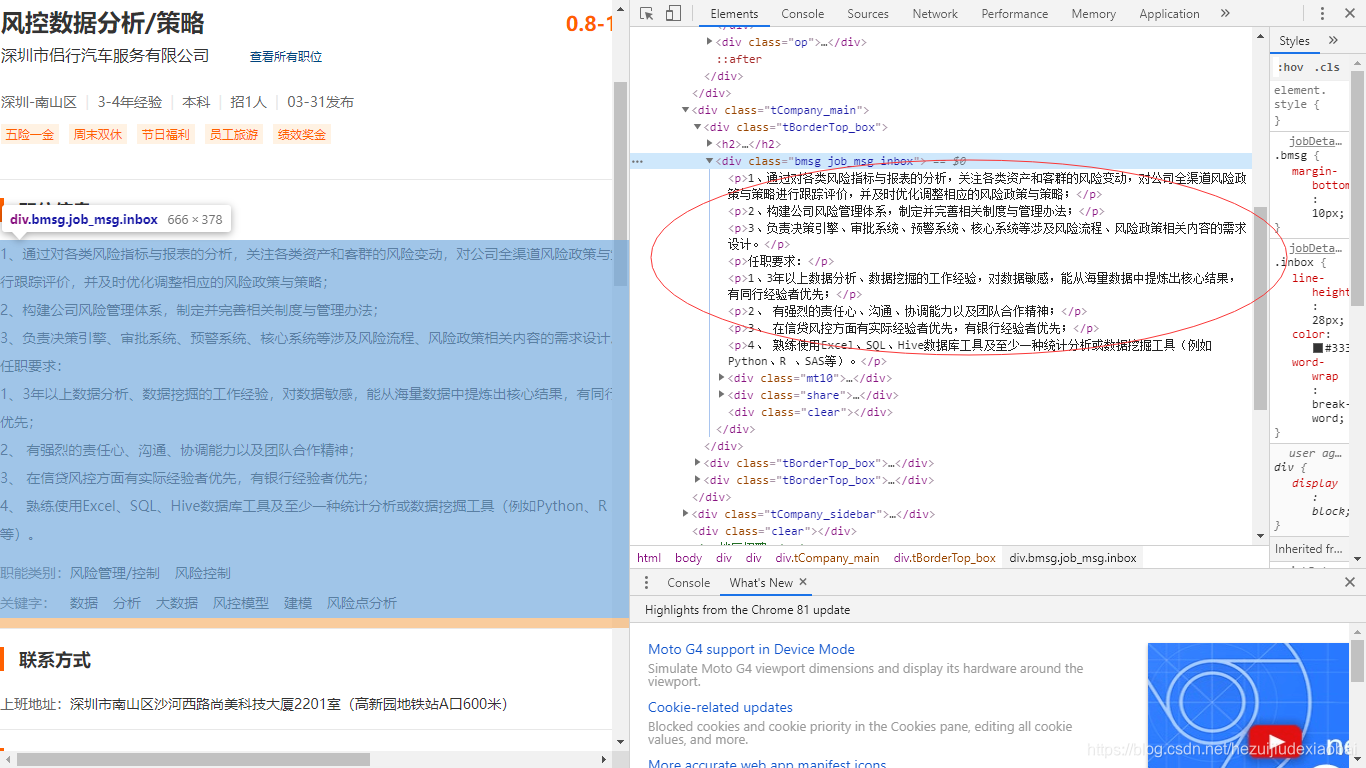Click the html breadcrumb item
This screenshot has width=1366, height=768.
(649, 558)
